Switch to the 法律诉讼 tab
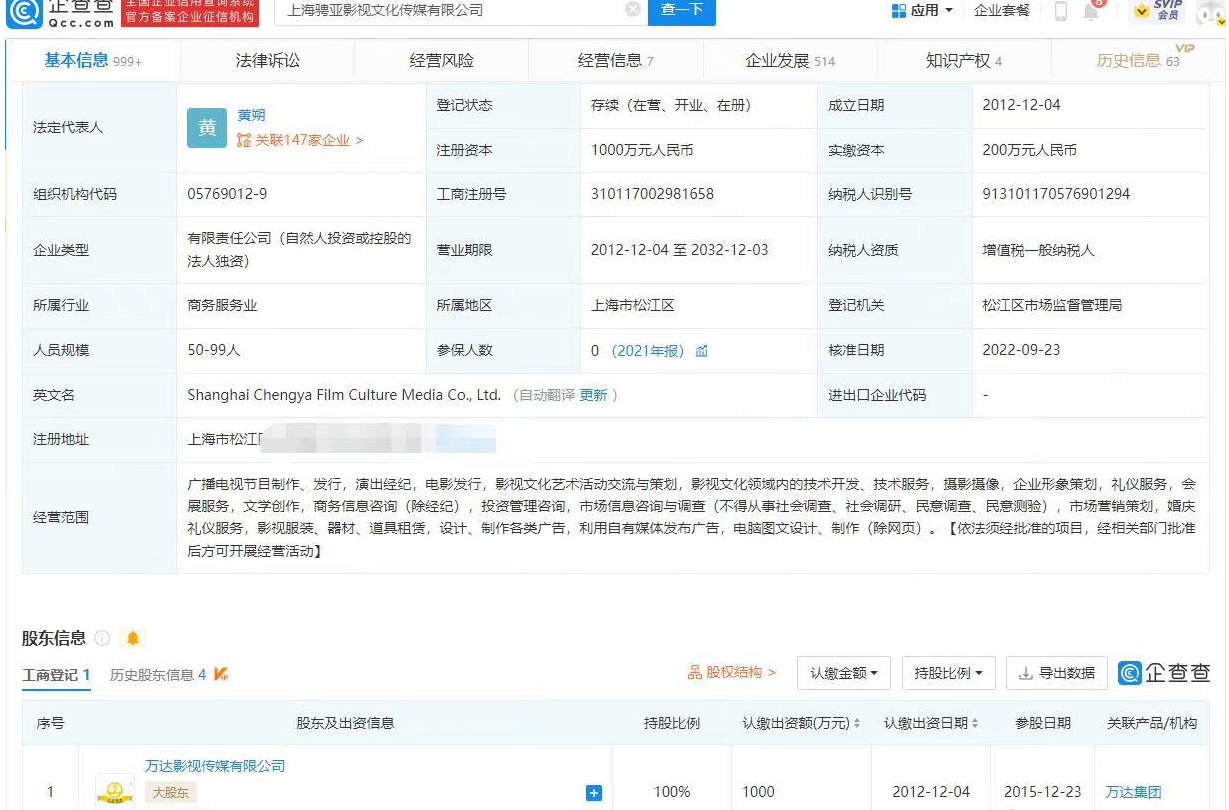Image resolution: width=1229 pixels, height=810 pixels. pos(266,60)
